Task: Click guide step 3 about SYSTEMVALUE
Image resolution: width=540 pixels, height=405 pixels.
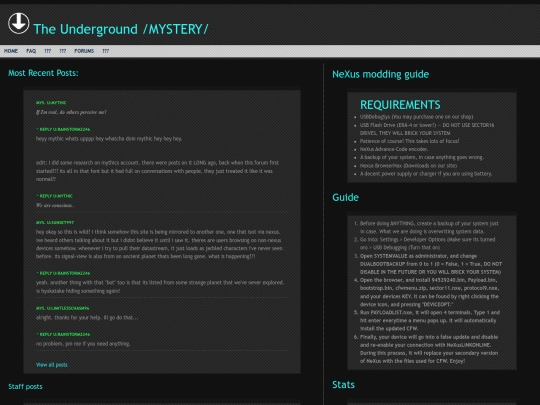Action: pos(431,264)
